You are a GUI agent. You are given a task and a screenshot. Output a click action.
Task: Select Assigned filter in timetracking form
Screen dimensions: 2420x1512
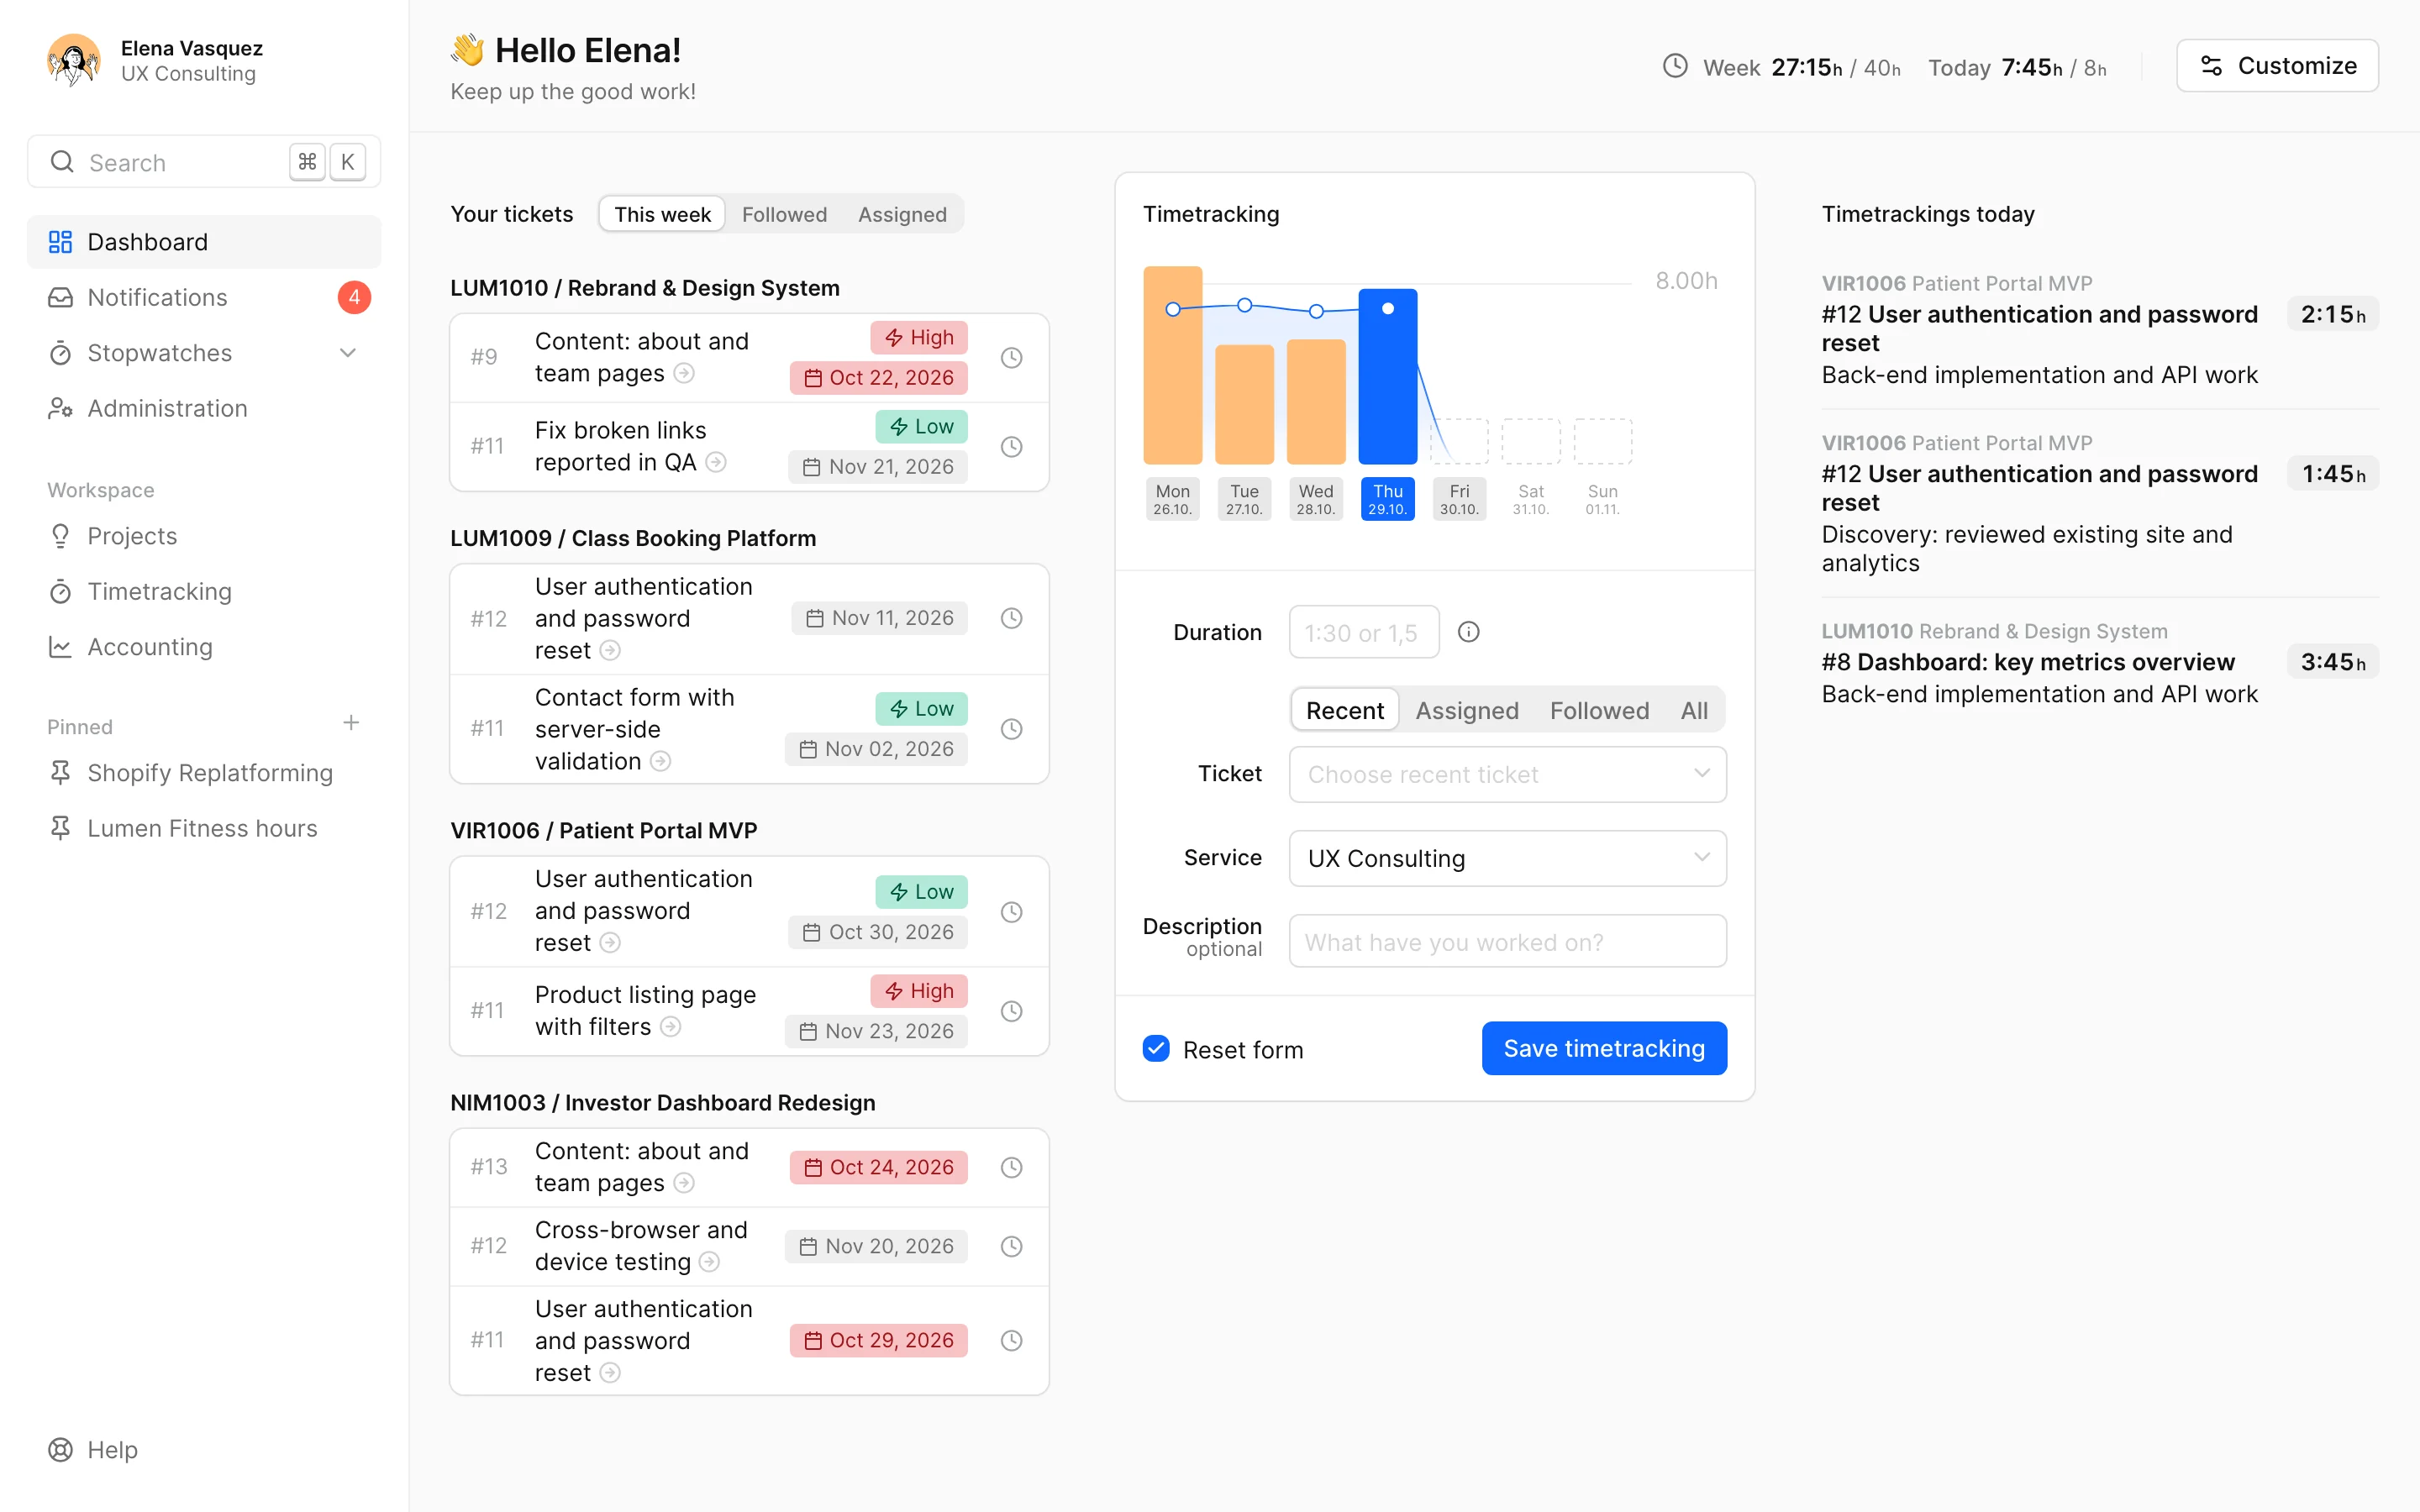coord(1466,710)
